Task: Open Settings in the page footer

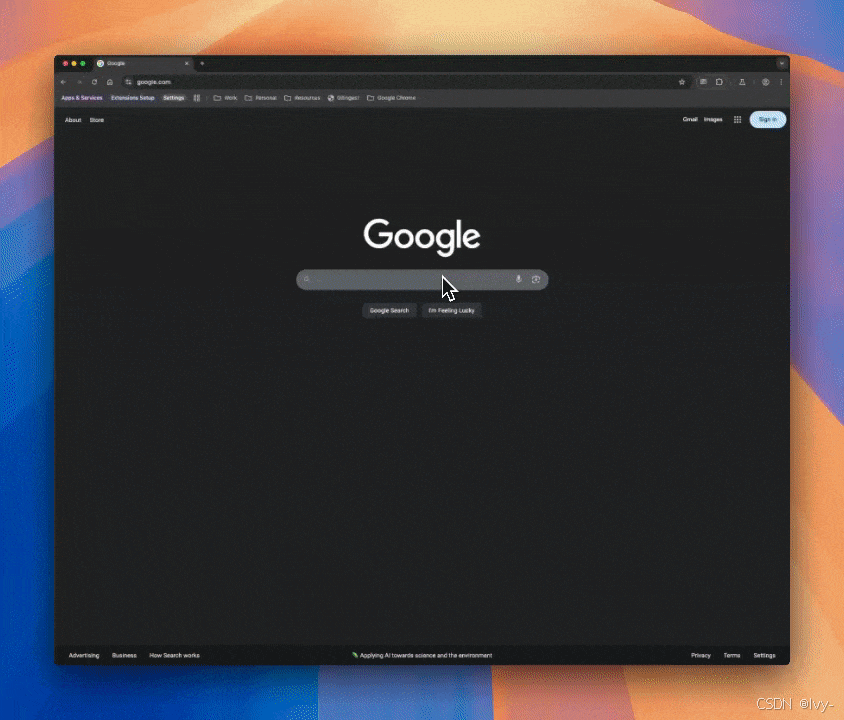Action: coord(764,655)
